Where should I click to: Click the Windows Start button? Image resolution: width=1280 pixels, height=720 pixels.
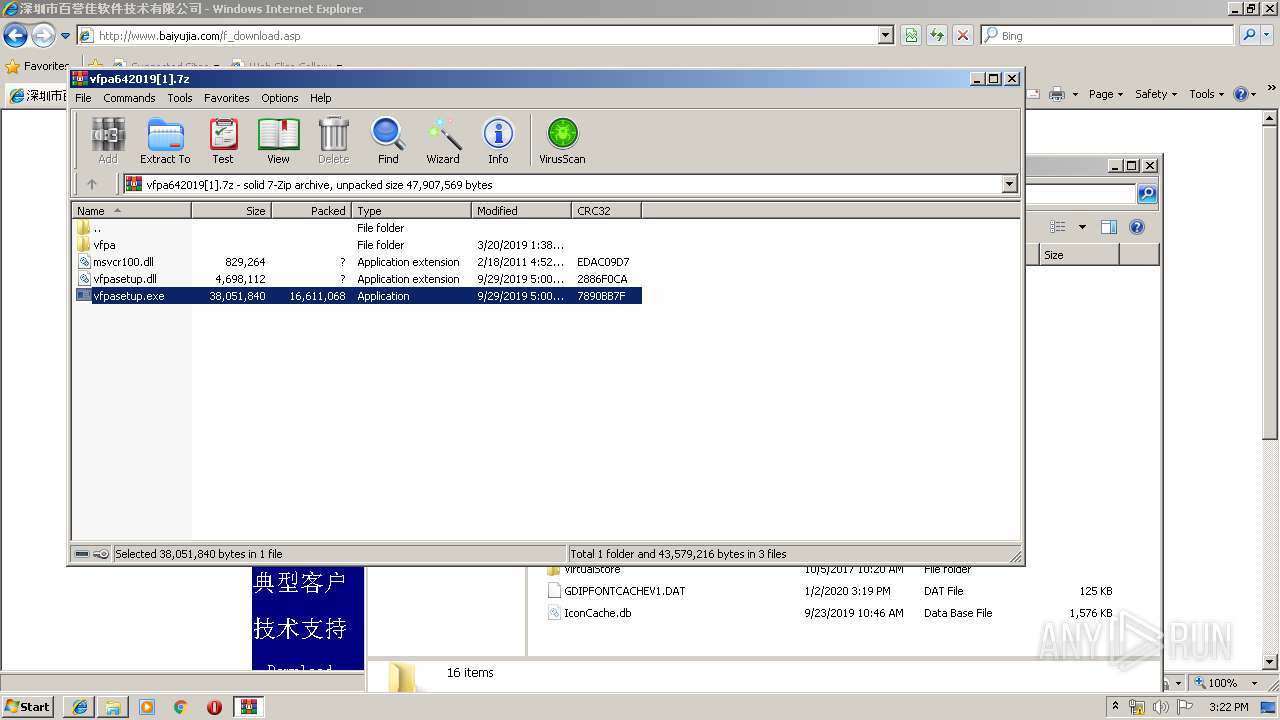pos(28,707)
